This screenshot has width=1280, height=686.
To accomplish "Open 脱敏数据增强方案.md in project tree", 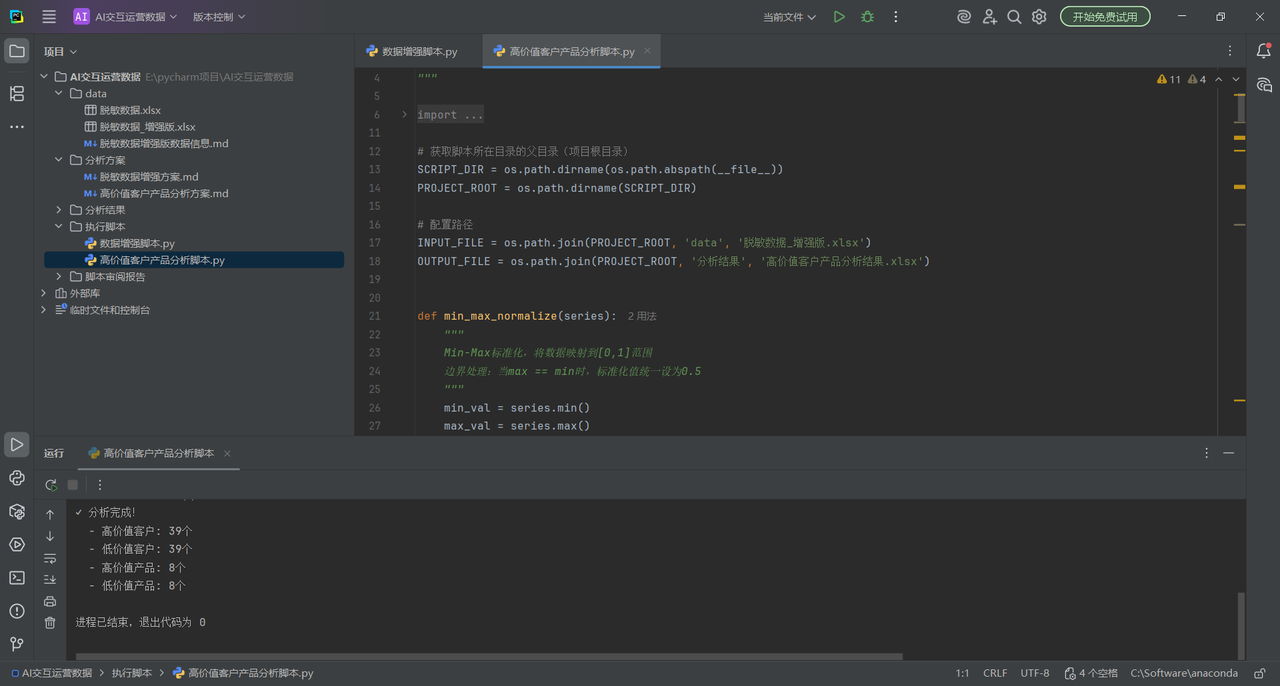I will click(149, 177).
